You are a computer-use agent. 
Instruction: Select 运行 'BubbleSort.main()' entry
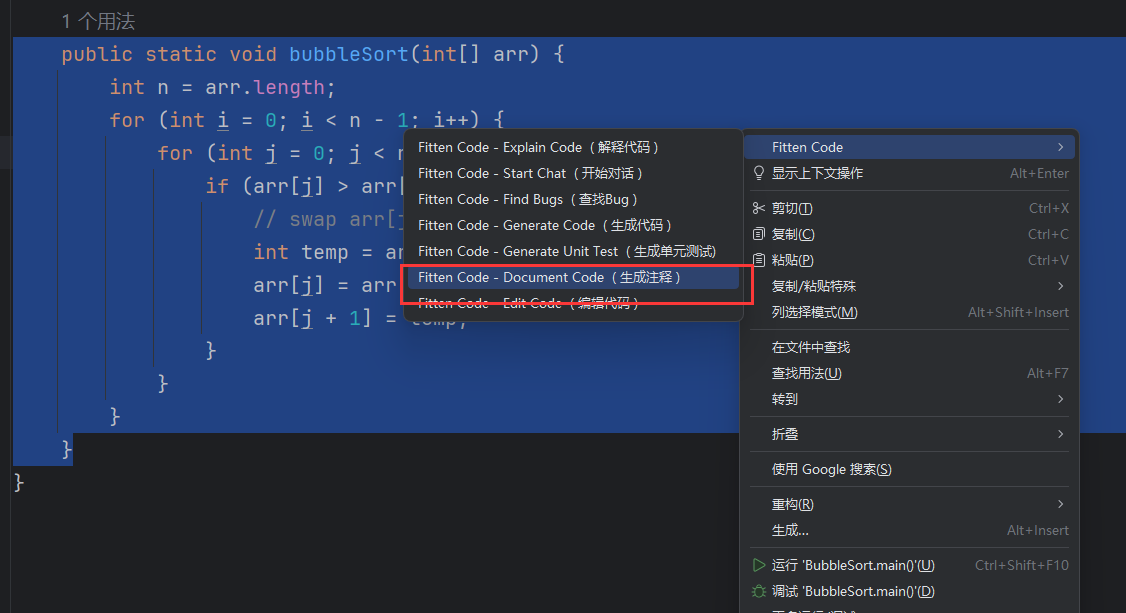point(909,565)
